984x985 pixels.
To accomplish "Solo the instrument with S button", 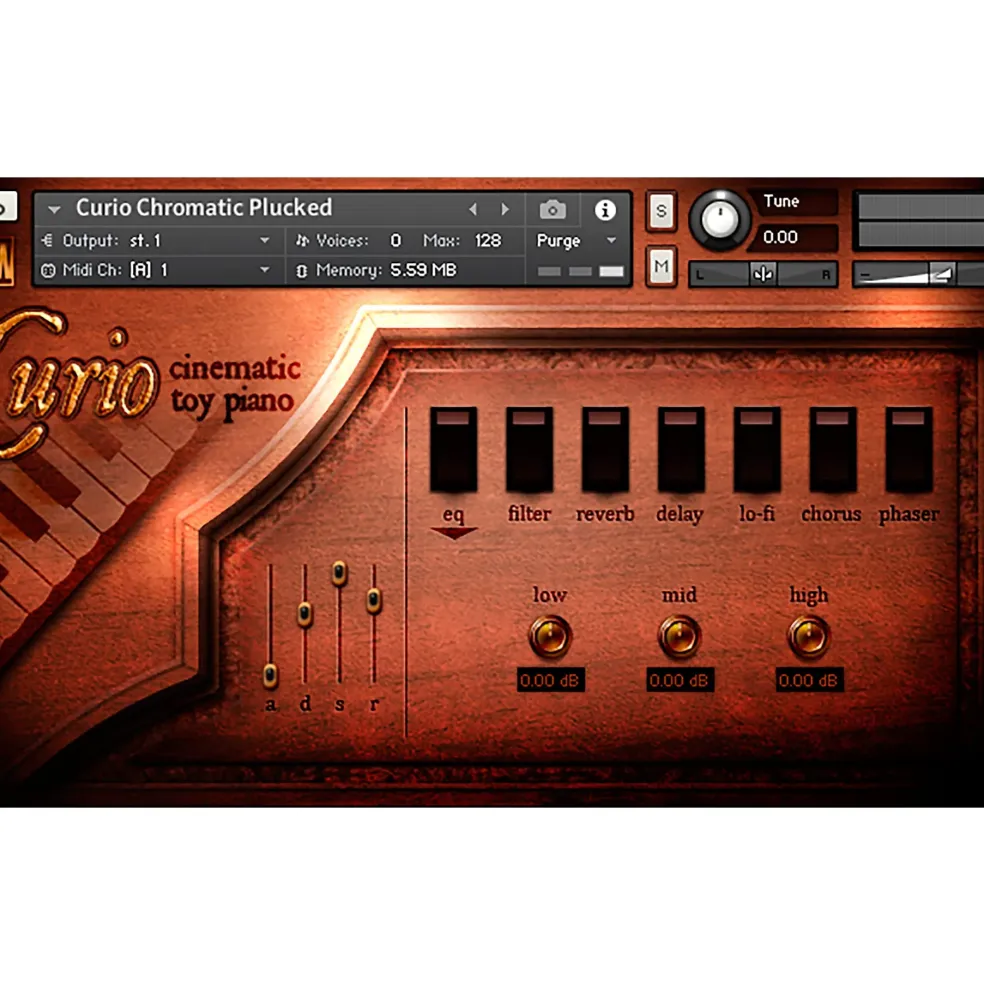I will 661,211.
